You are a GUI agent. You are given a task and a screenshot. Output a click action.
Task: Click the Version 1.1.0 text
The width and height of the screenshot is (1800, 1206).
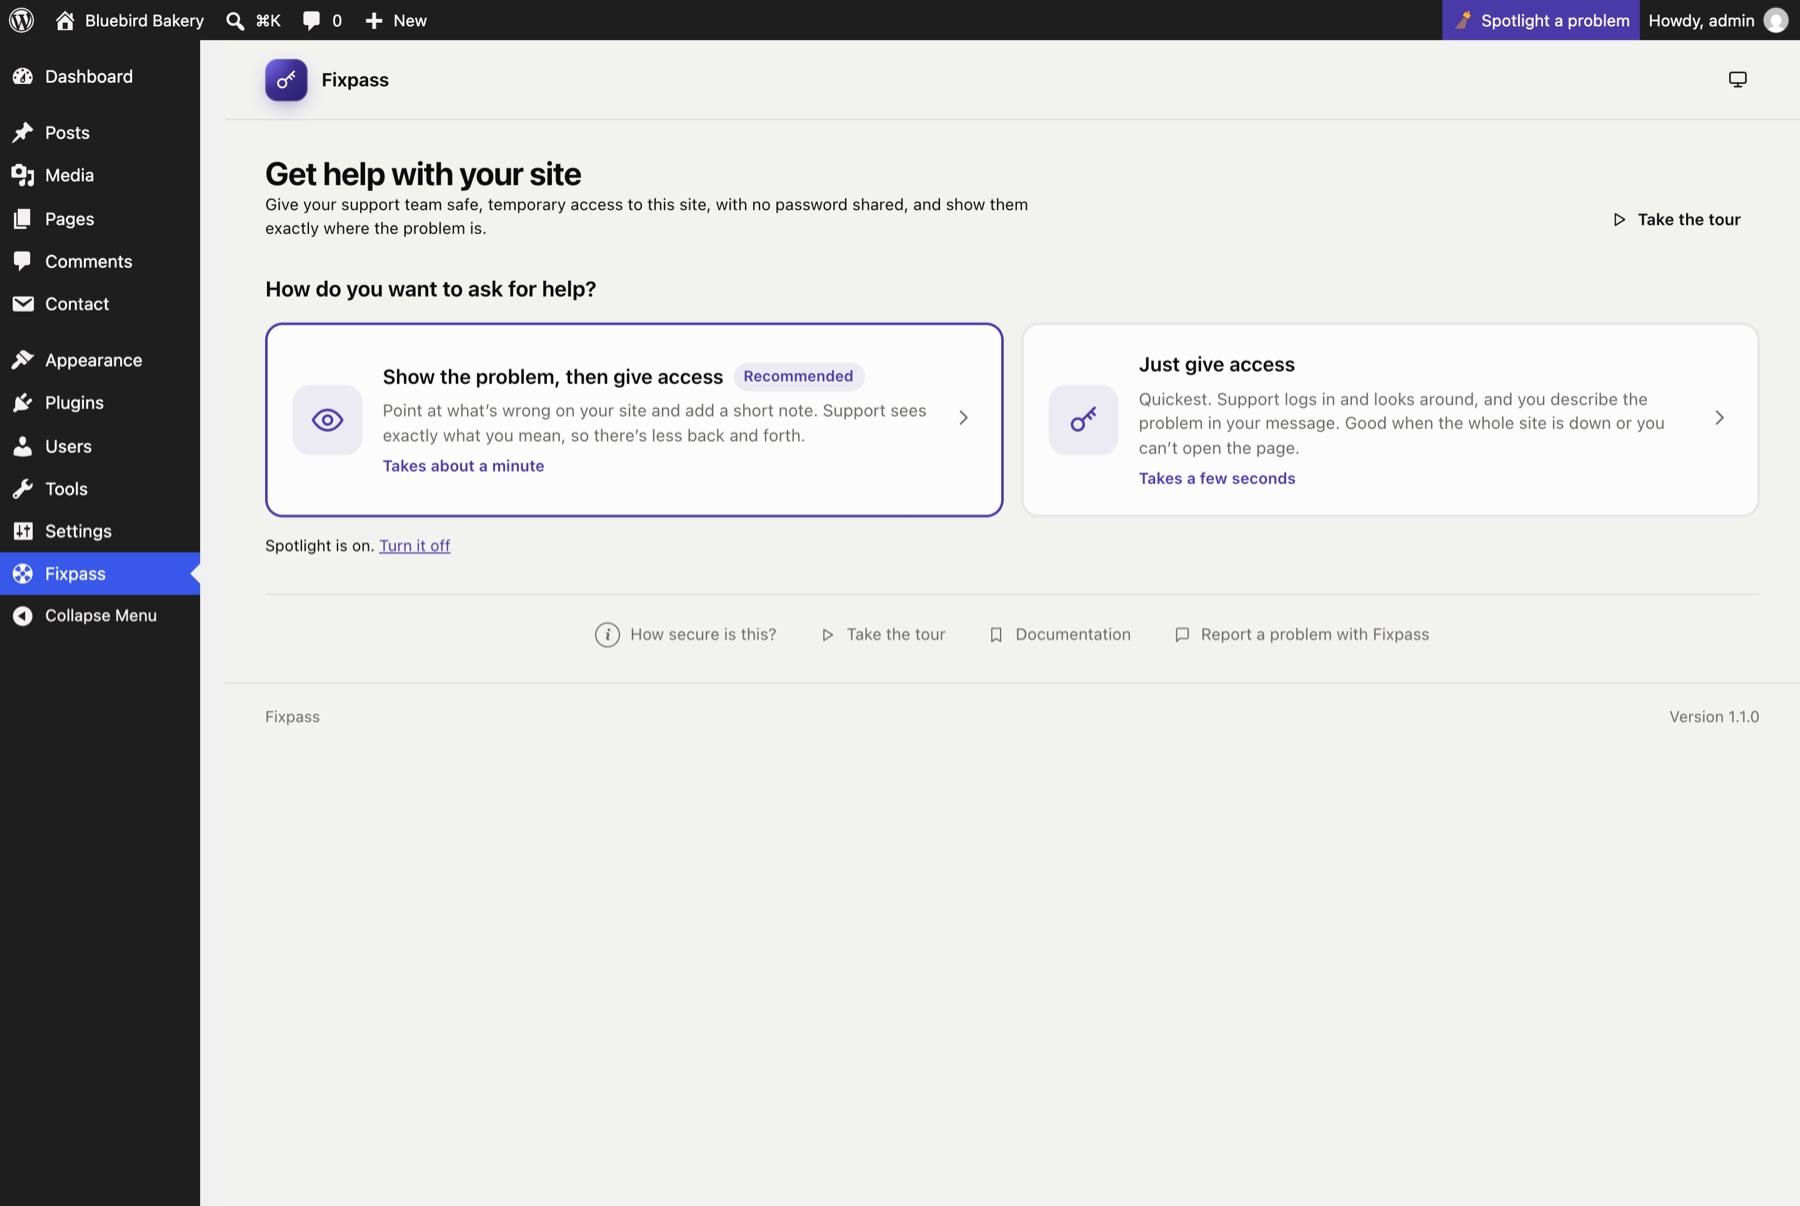[1714, 717]
